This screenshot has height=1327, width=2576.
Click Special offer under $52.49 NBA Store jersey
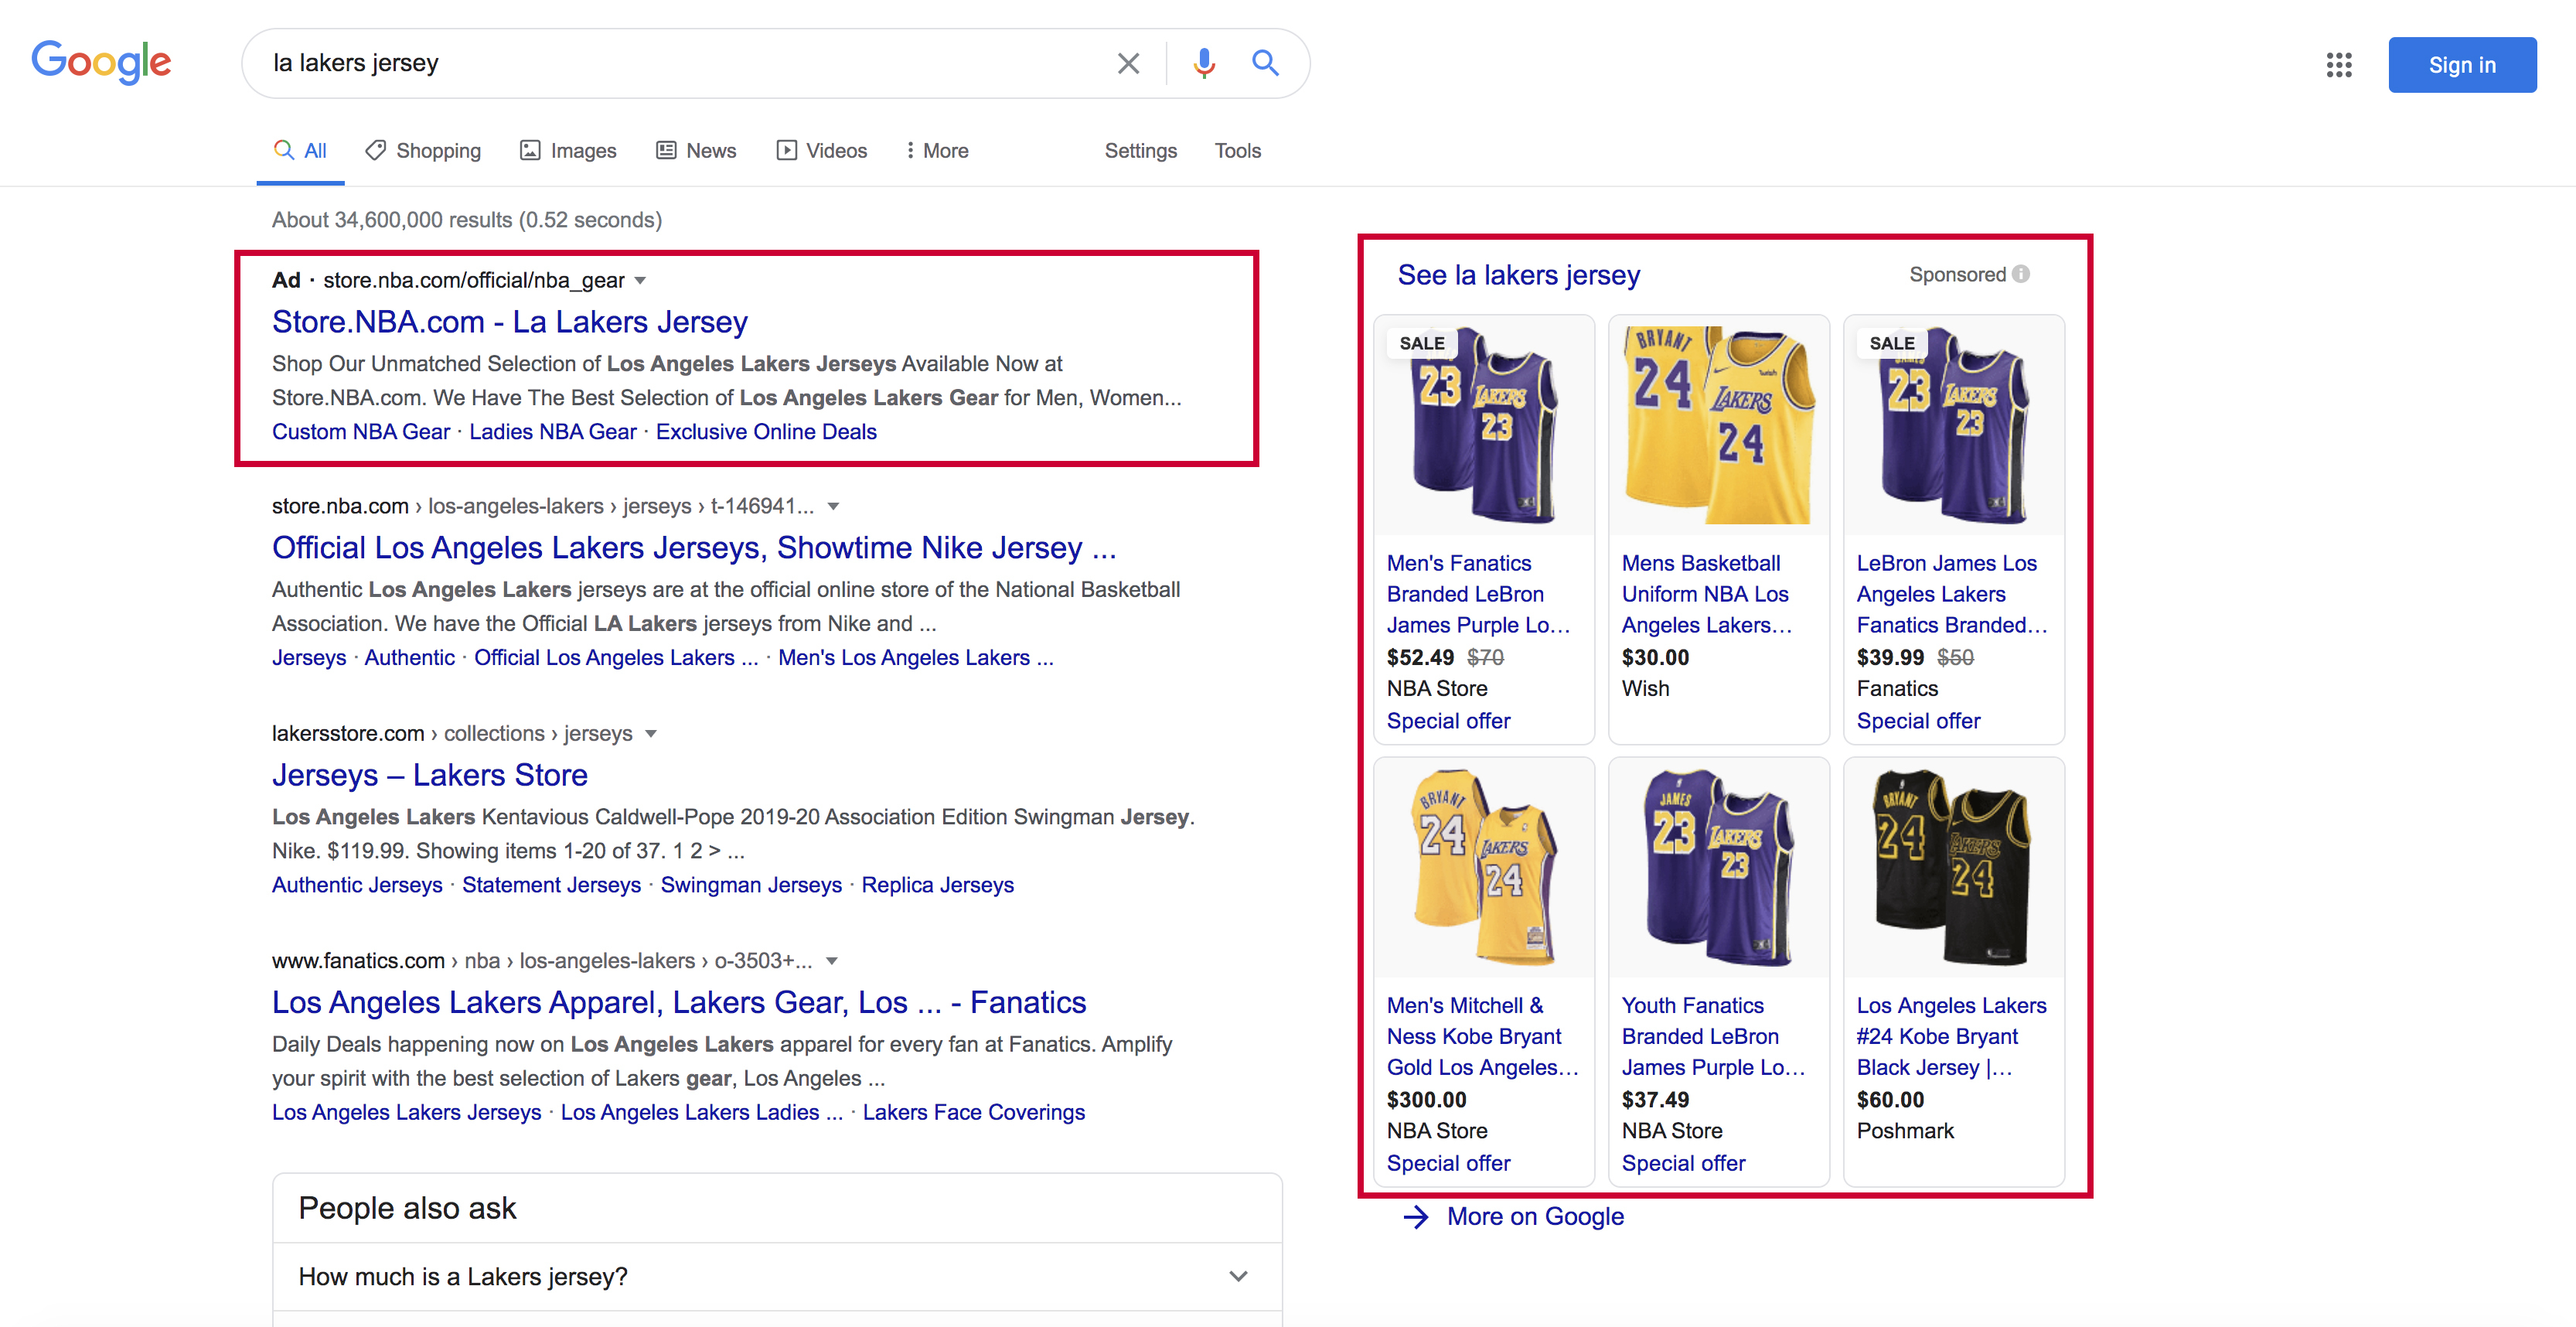1448,721
